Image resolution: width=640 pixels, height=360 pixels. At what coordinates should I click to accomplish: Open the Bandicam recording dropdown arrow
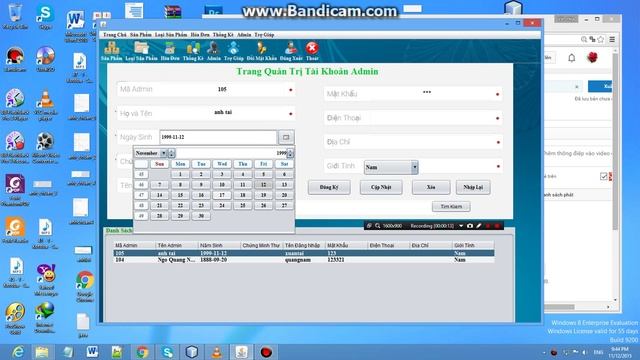pyautogui.click(x=461, y=226)
